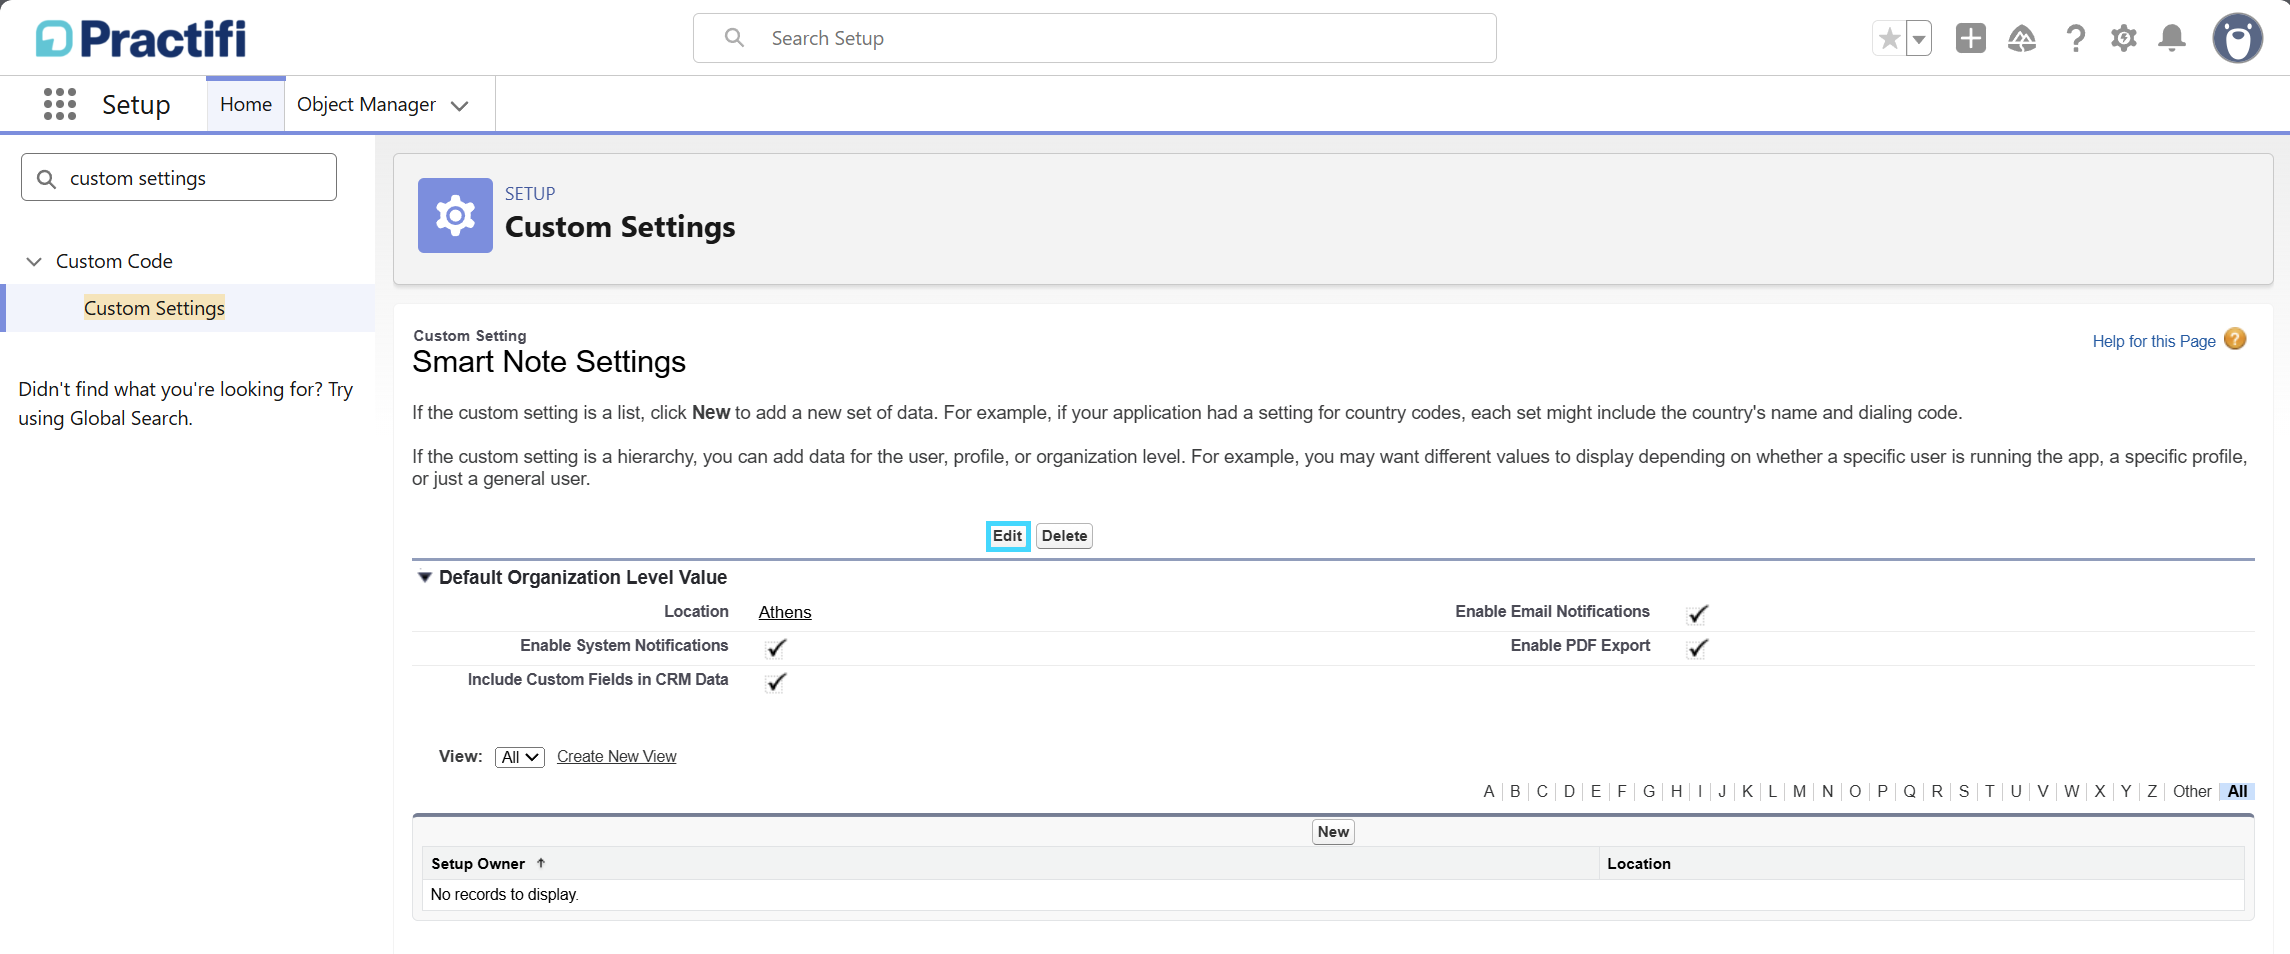
Task: Open the global actions plus icon
Action: (x=1971, y=38)
